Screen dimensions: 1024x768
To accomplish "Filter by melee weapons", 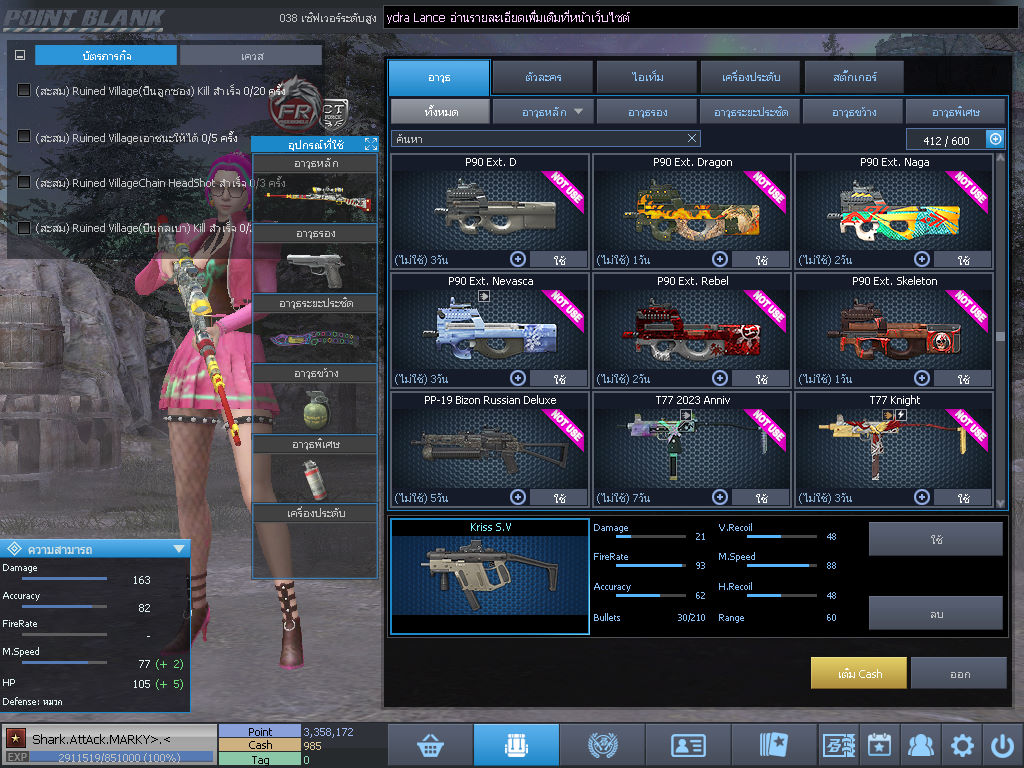I will (x=750, y=112).
